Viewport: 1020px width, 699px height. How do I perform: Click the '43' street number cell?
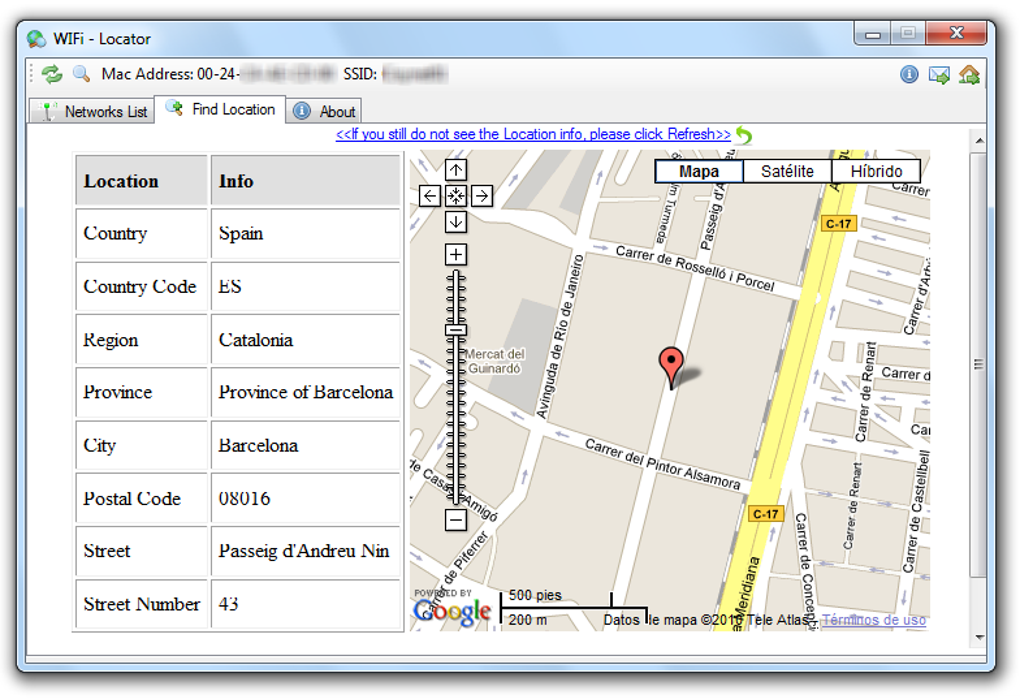305,604
